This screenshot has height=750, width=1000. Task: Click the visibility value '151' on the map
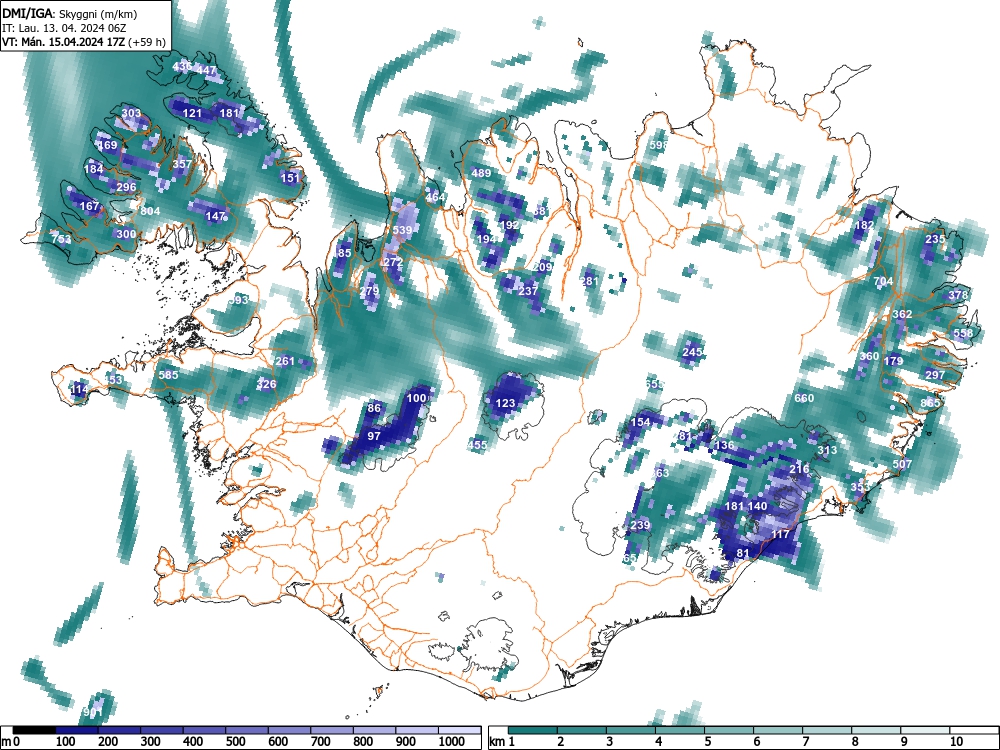[x=290, y=178]
